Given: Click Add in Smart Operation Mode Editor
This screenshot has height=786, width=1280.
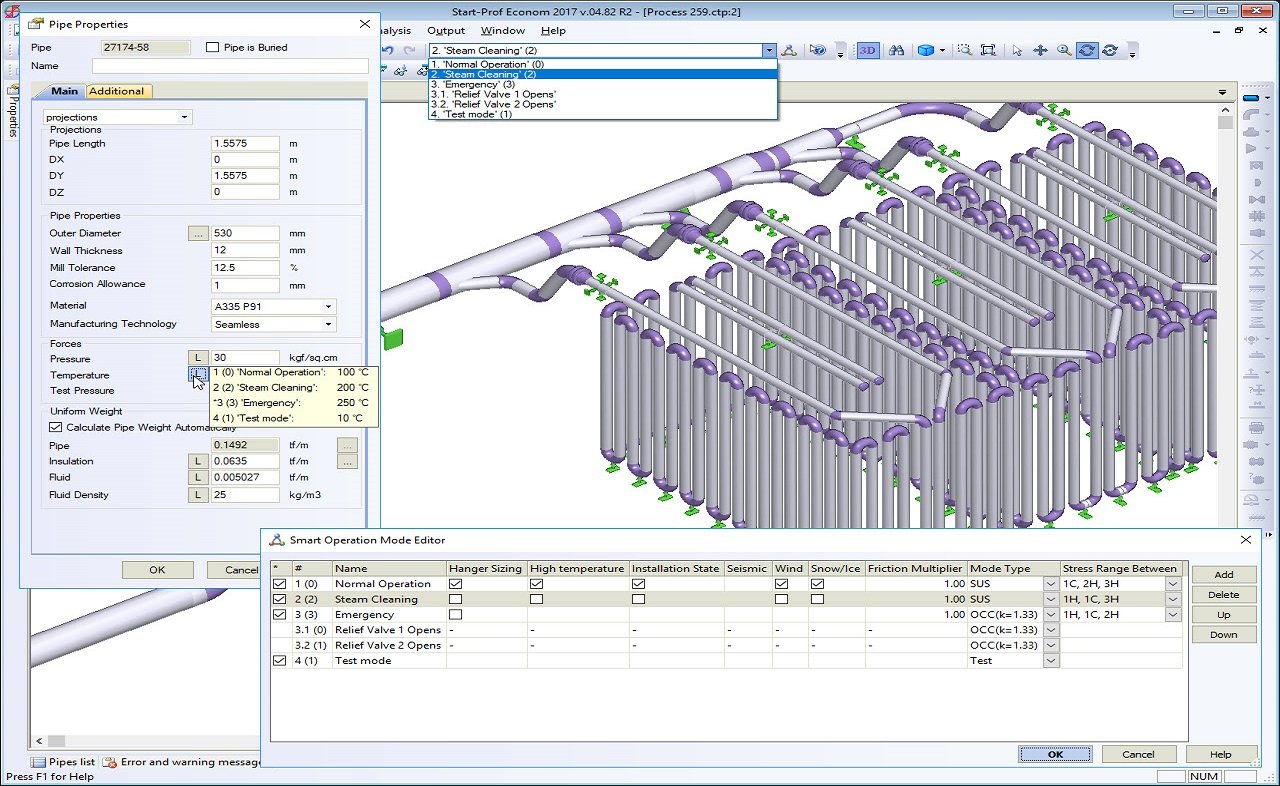Looking at the screenshot, I should coord(1223,575).
